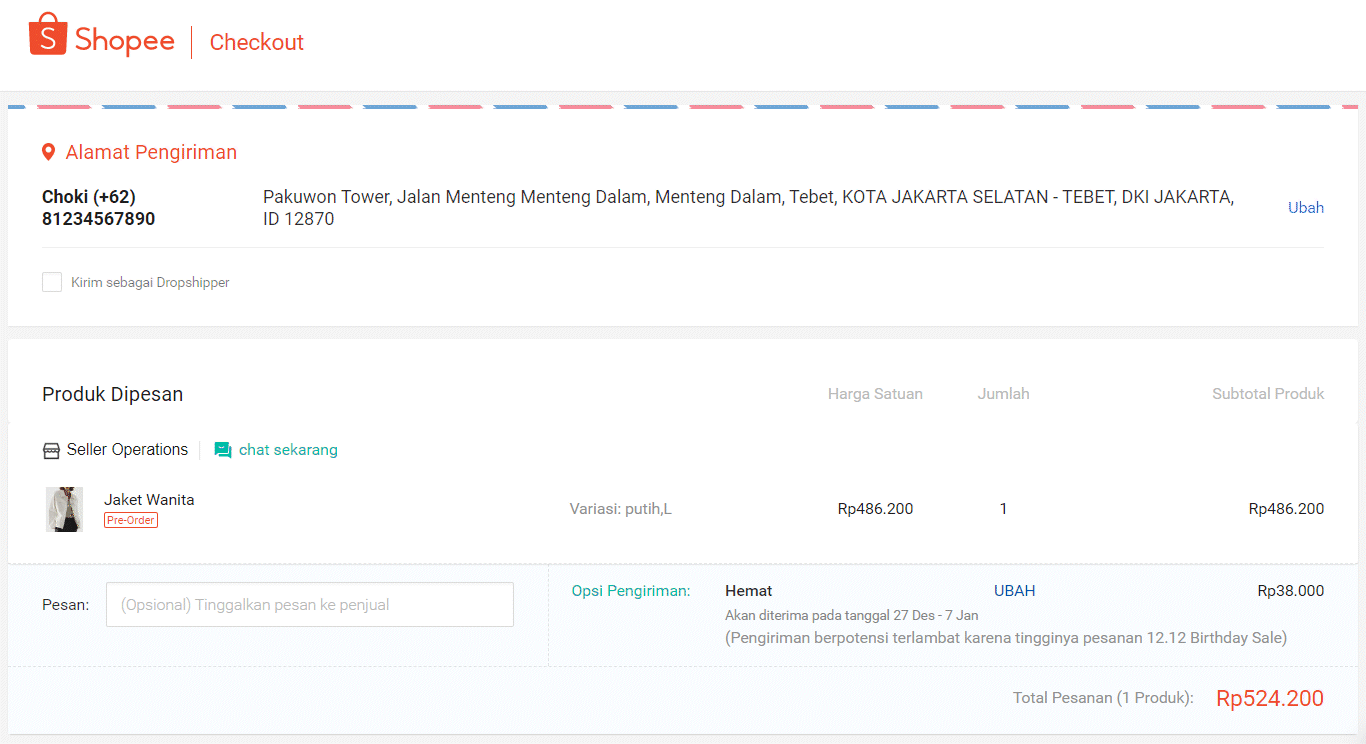Click the Rp524.200 total order amount
Image resolution: width=1366 pixels, height=744 pixels.
1269,698
